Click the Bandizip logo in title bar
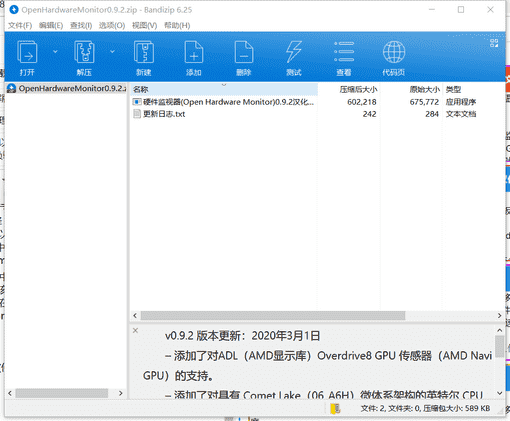The height and width of the screenshot is (421, 510). click(x=14, y=10)
